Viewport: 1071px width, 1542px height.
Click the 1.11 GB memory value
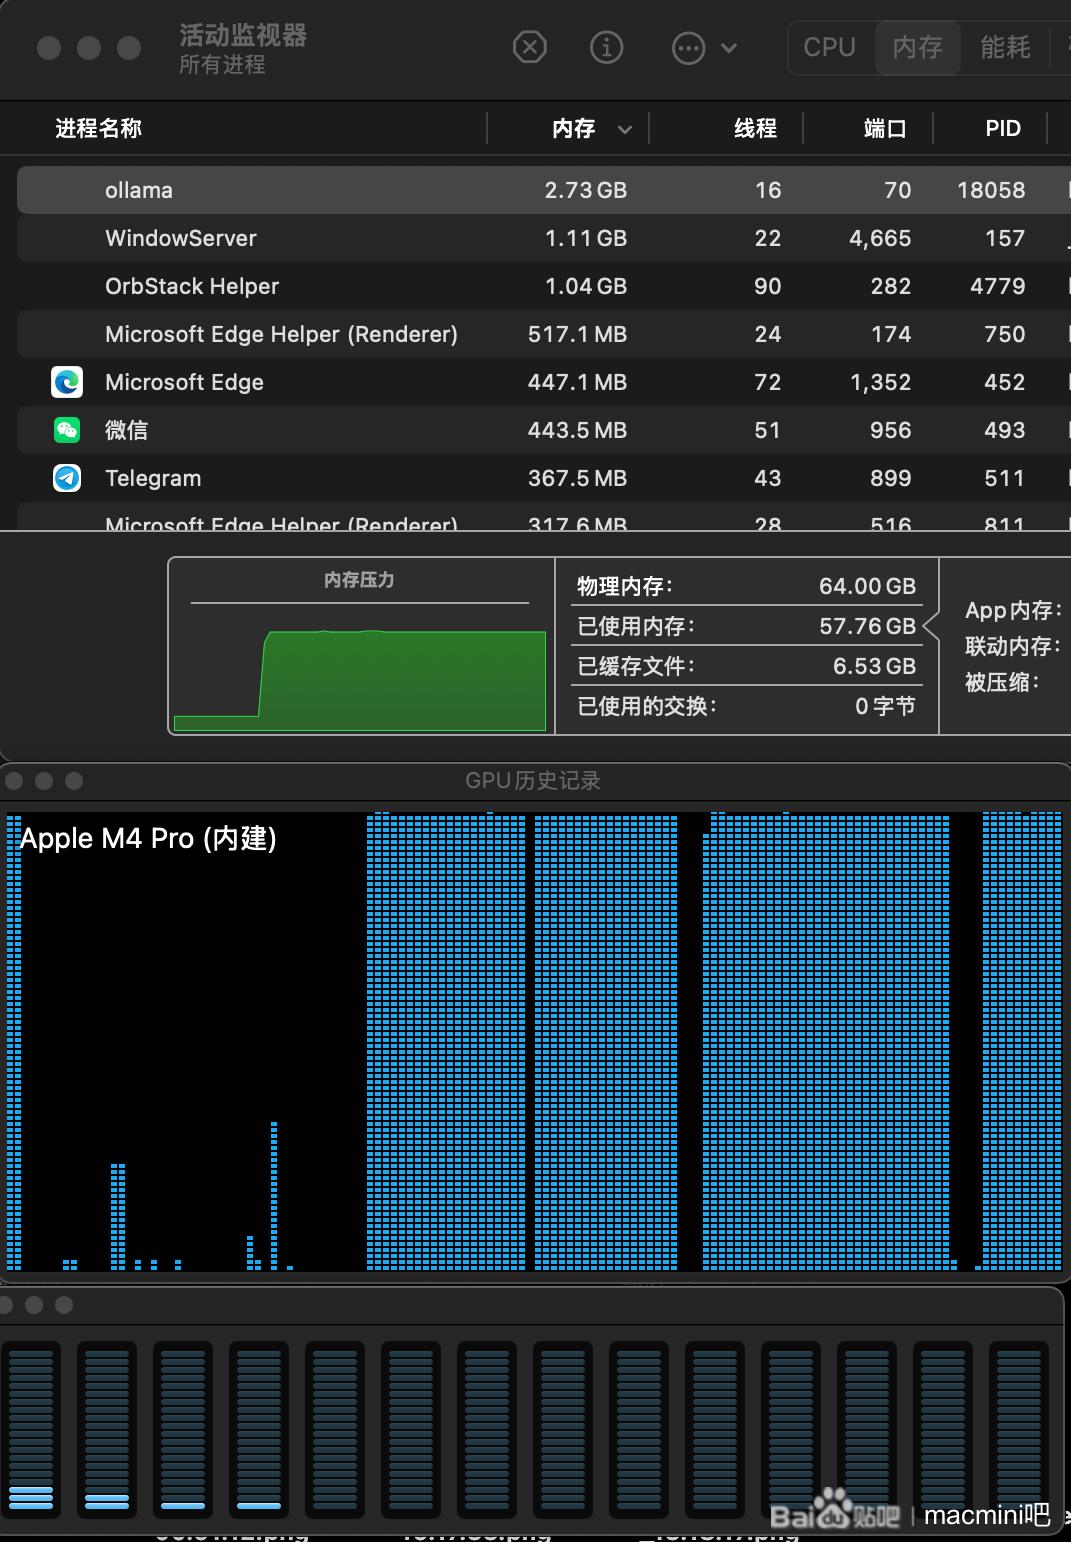(x=585, y=238)
